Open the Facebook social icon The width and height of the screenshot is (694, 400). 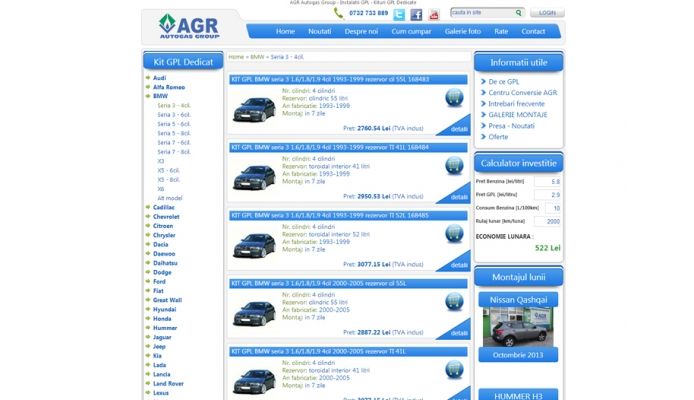tap(416, 15)
